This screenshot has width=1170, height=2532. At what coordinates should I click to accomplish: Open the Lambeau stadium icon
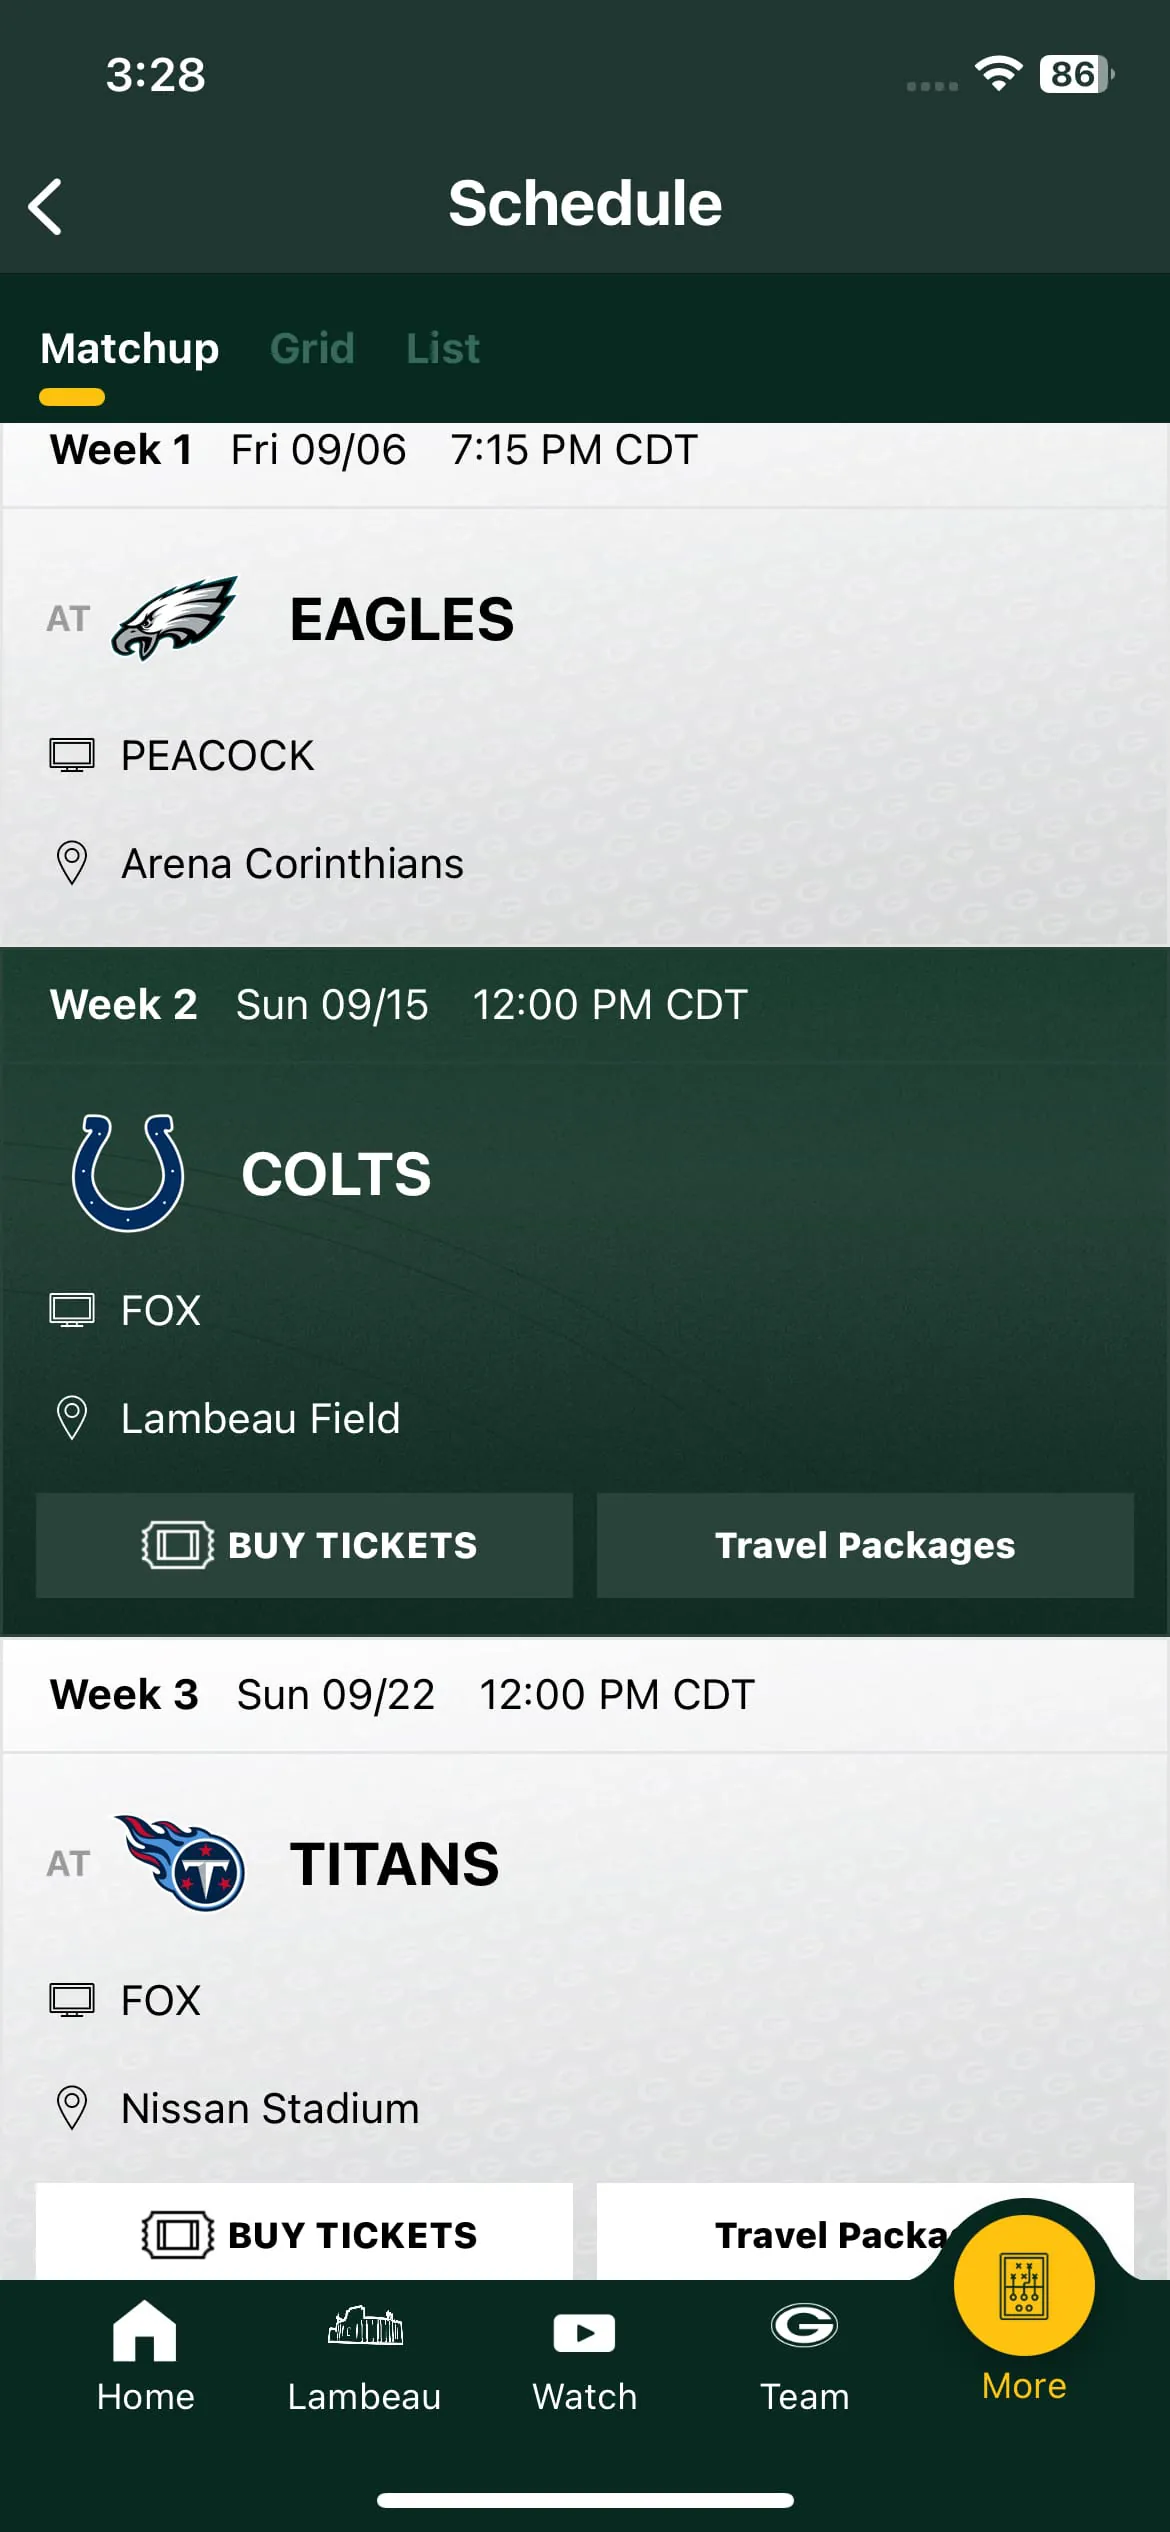[365, 2327]
